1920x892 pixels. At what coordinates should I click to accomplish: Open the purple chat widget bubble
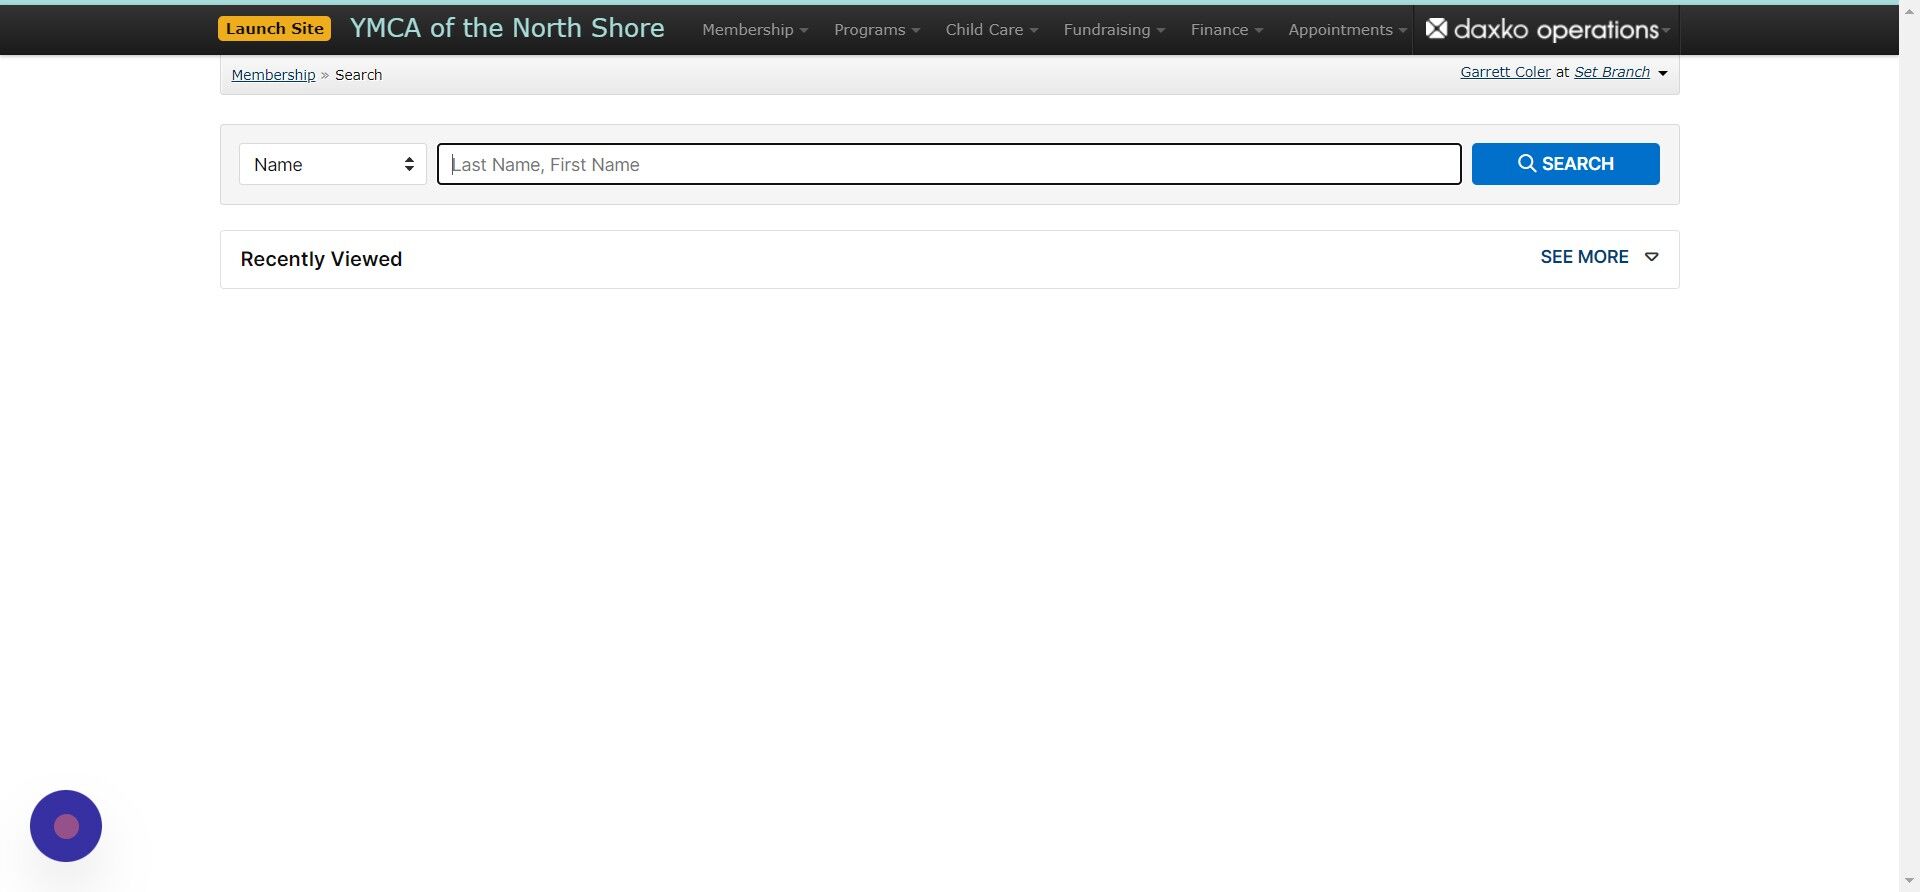tap(66, 826)
